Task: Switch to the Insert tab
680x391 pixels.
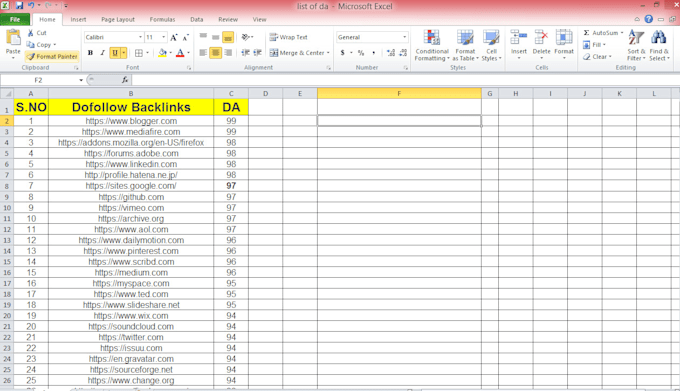Action: click(x=78, y=20)
